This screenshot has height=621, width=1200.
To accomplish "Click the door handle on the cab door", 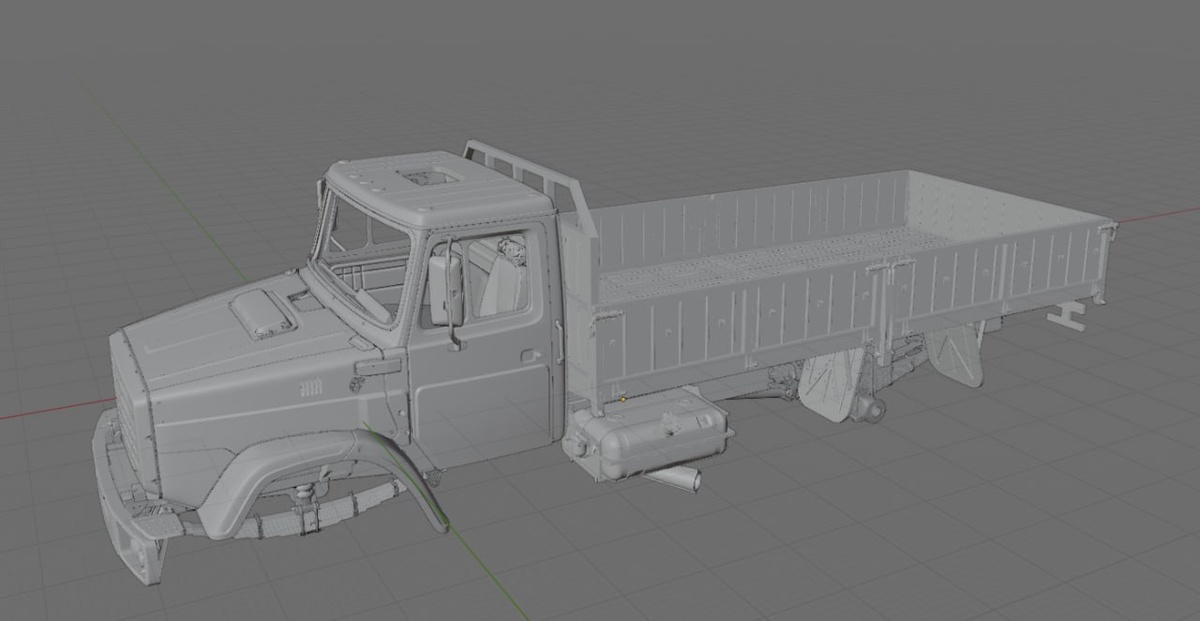I will [x=531, y=354].
